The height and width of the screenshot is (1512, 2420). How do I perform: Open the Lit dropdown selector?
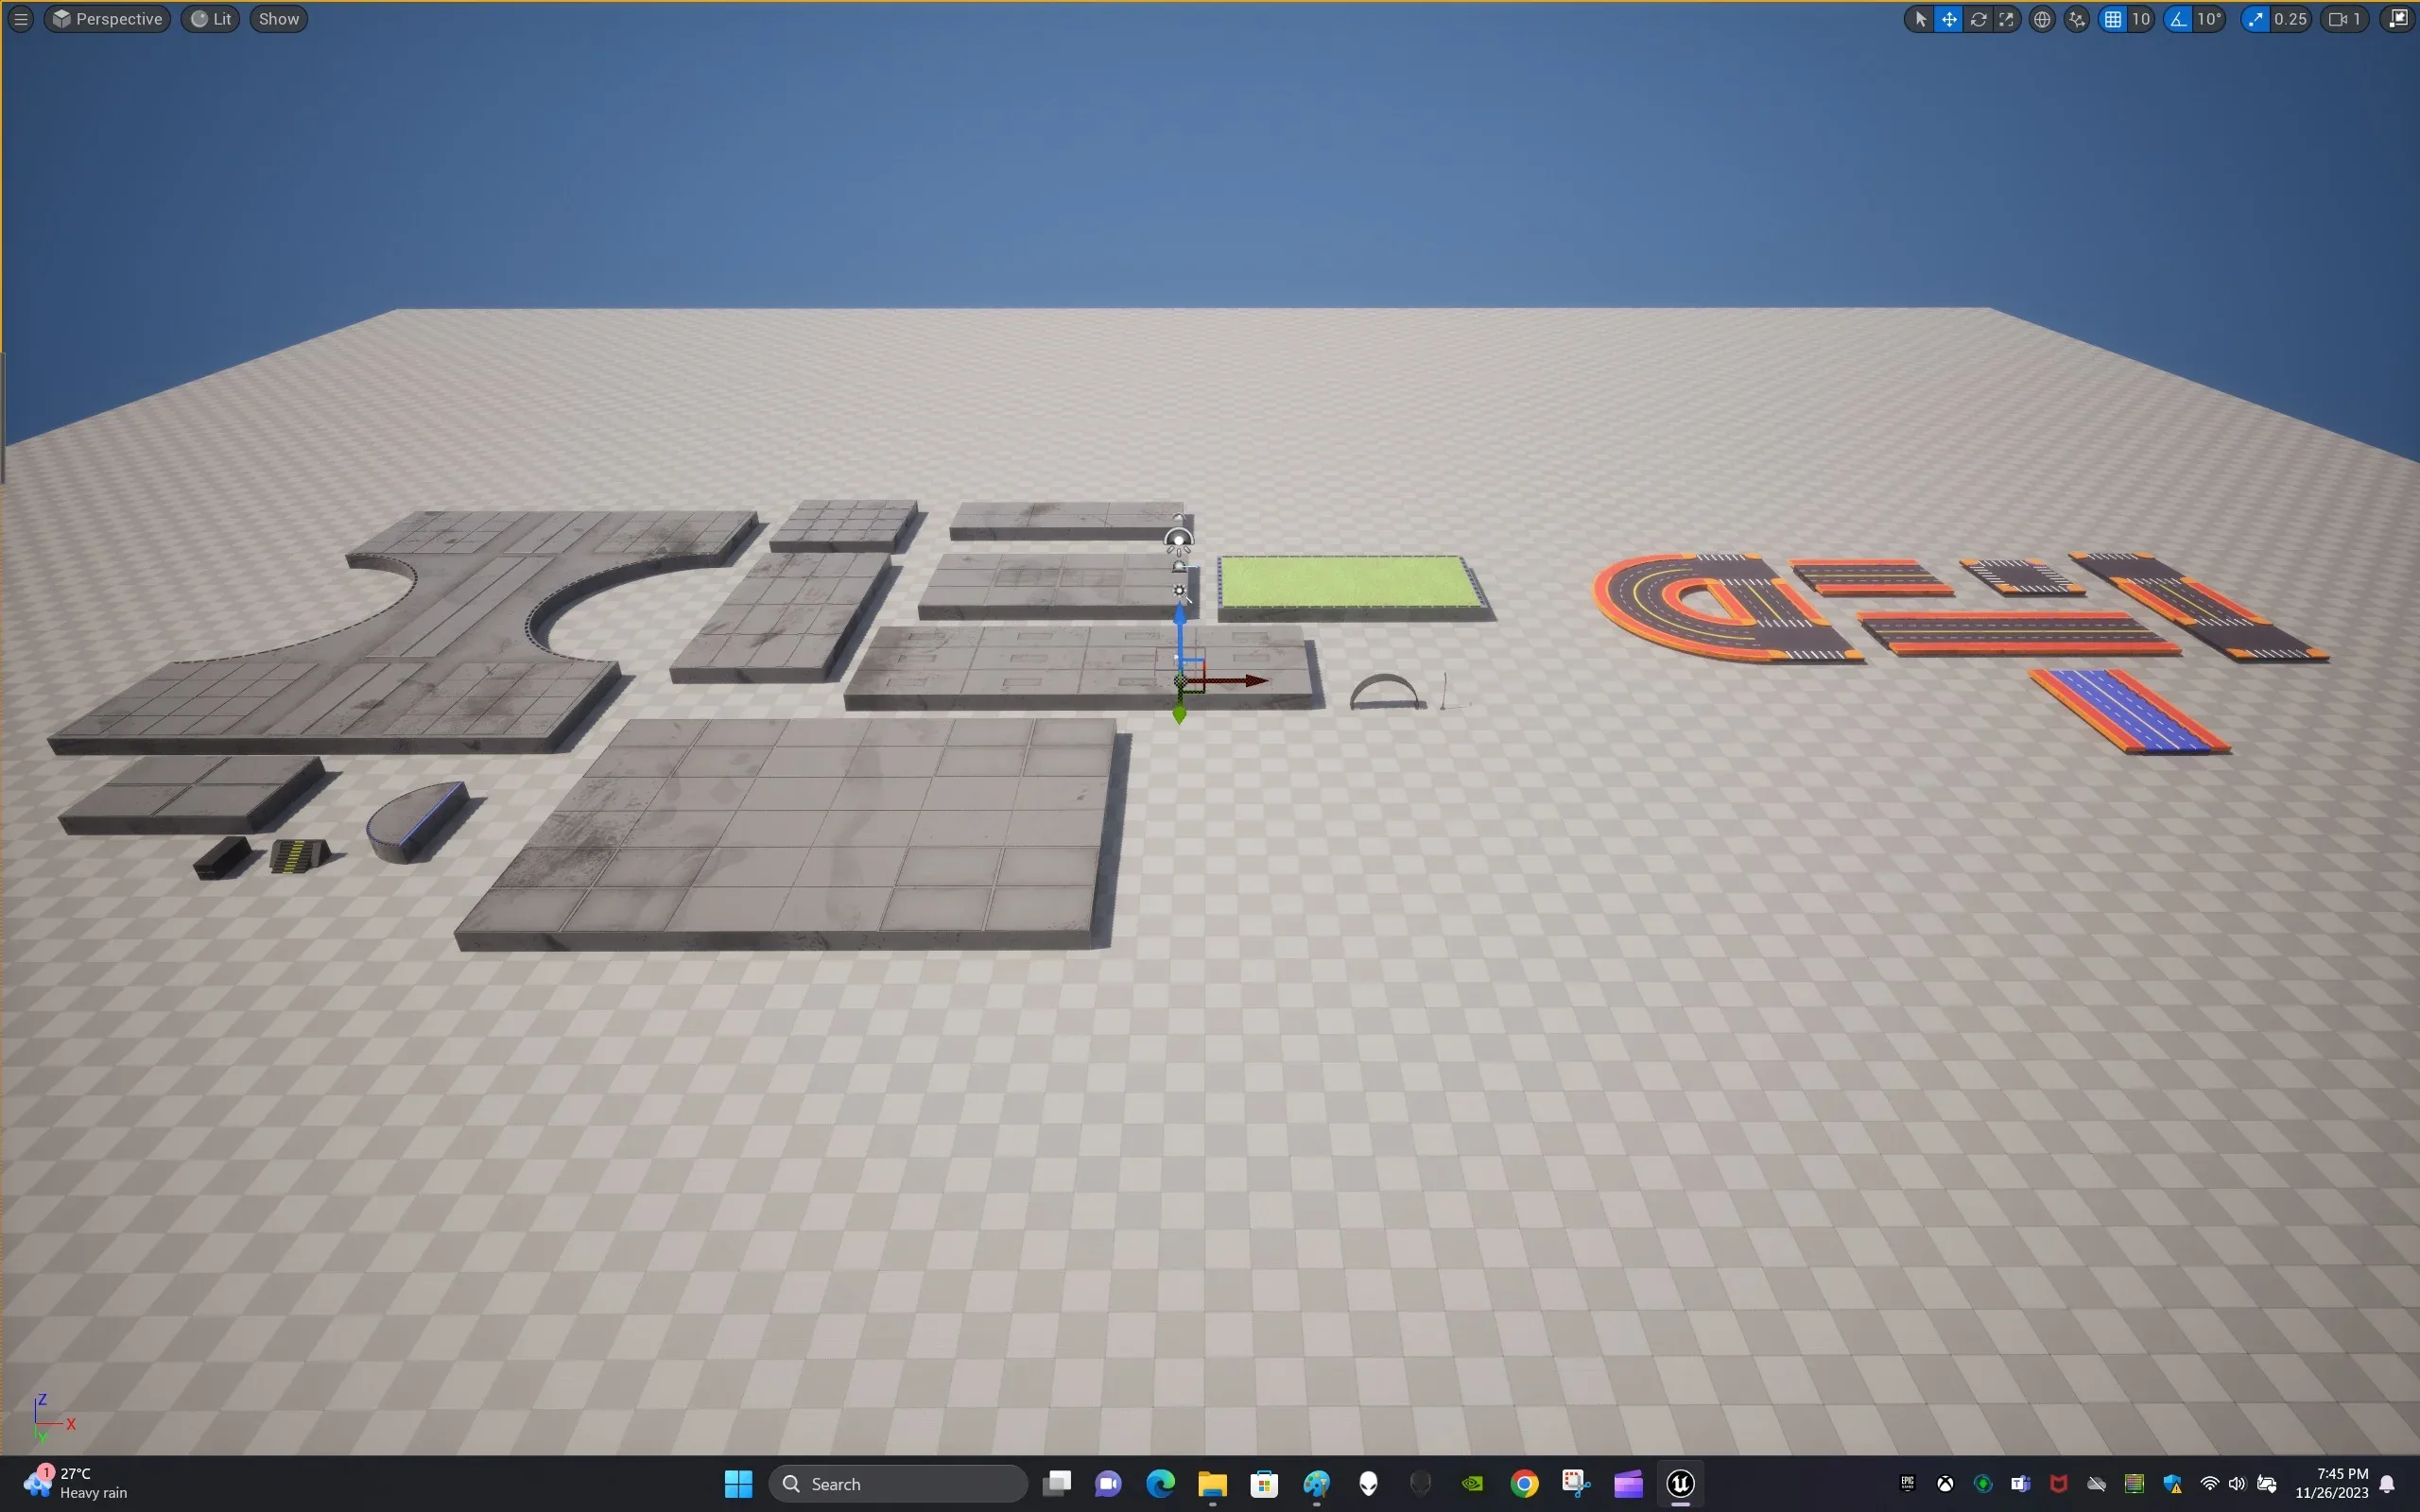point(211,19)
